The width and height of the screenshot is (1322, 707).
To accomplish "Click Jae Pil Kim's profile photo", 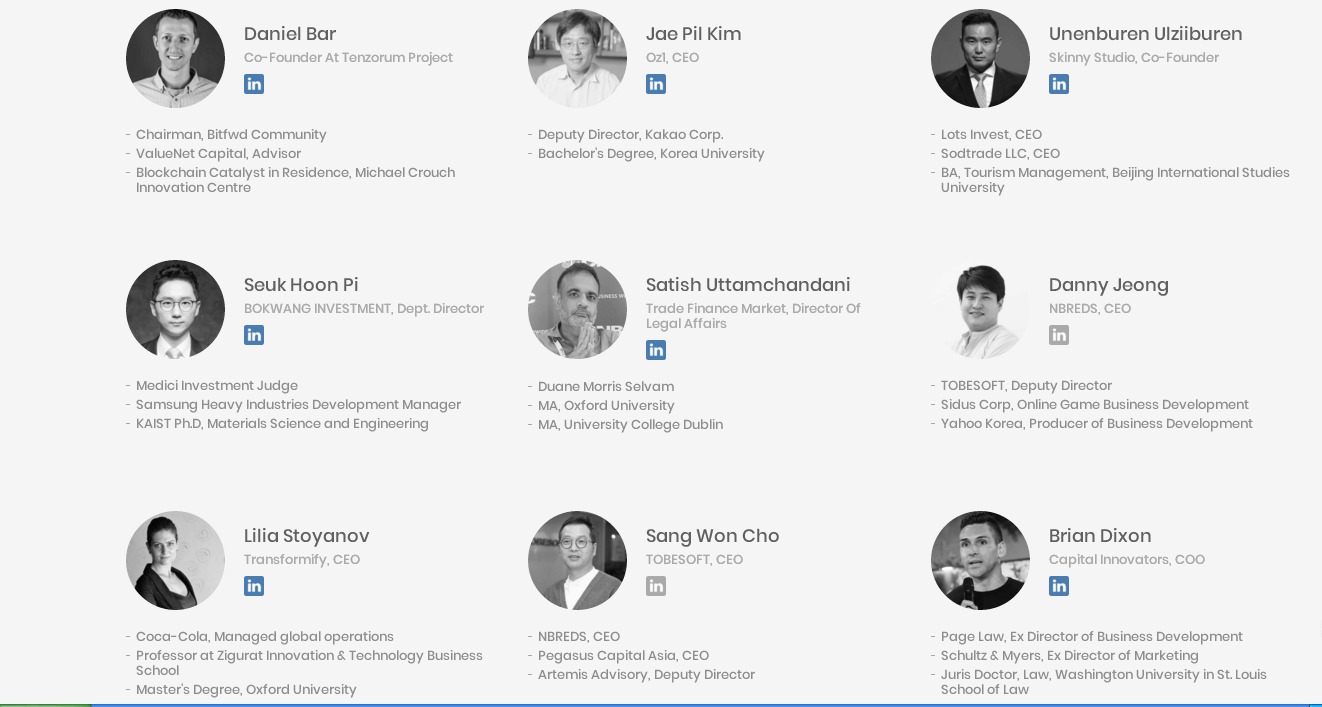I will click(577, 58).
